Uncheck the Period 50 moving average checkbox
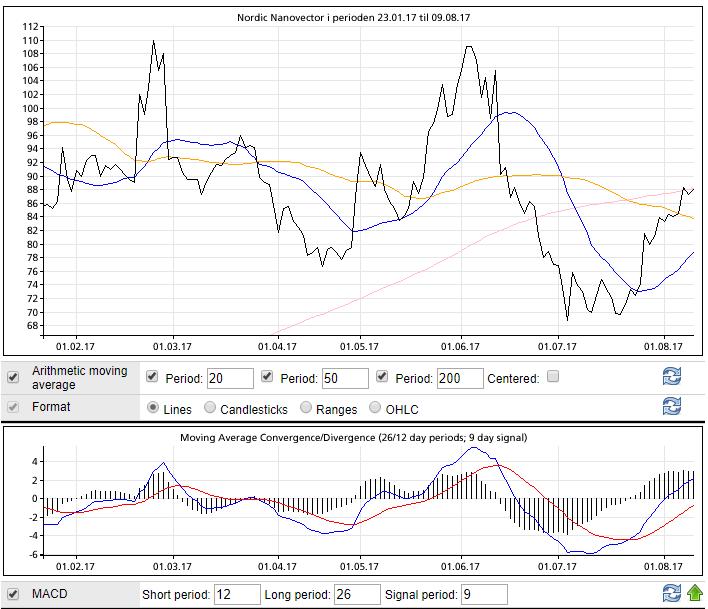The height and width of the screenshot is (609, 708). click(267, 377)
